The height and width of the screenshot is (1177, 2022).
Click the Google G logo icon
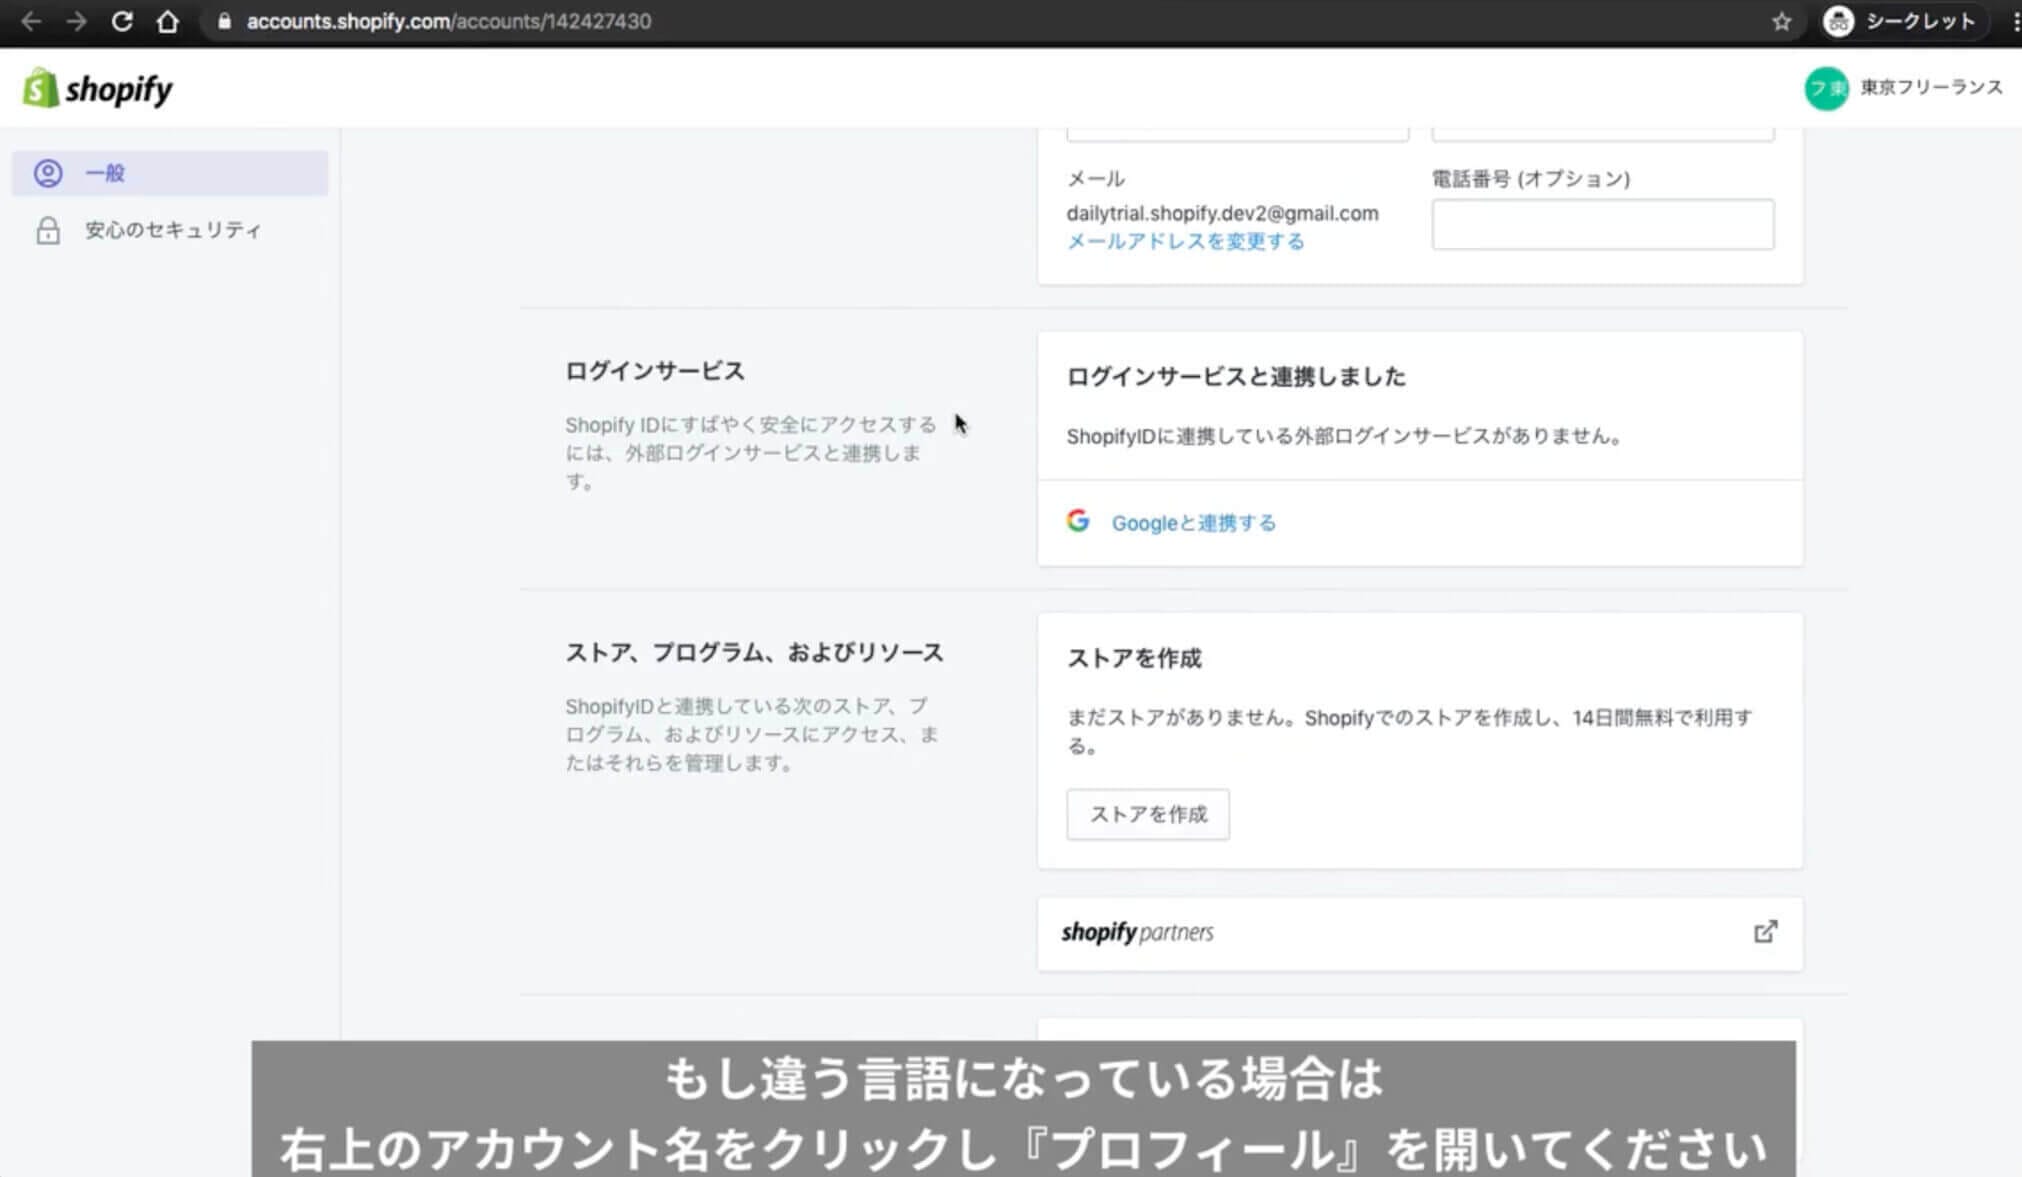(1078, 521)
